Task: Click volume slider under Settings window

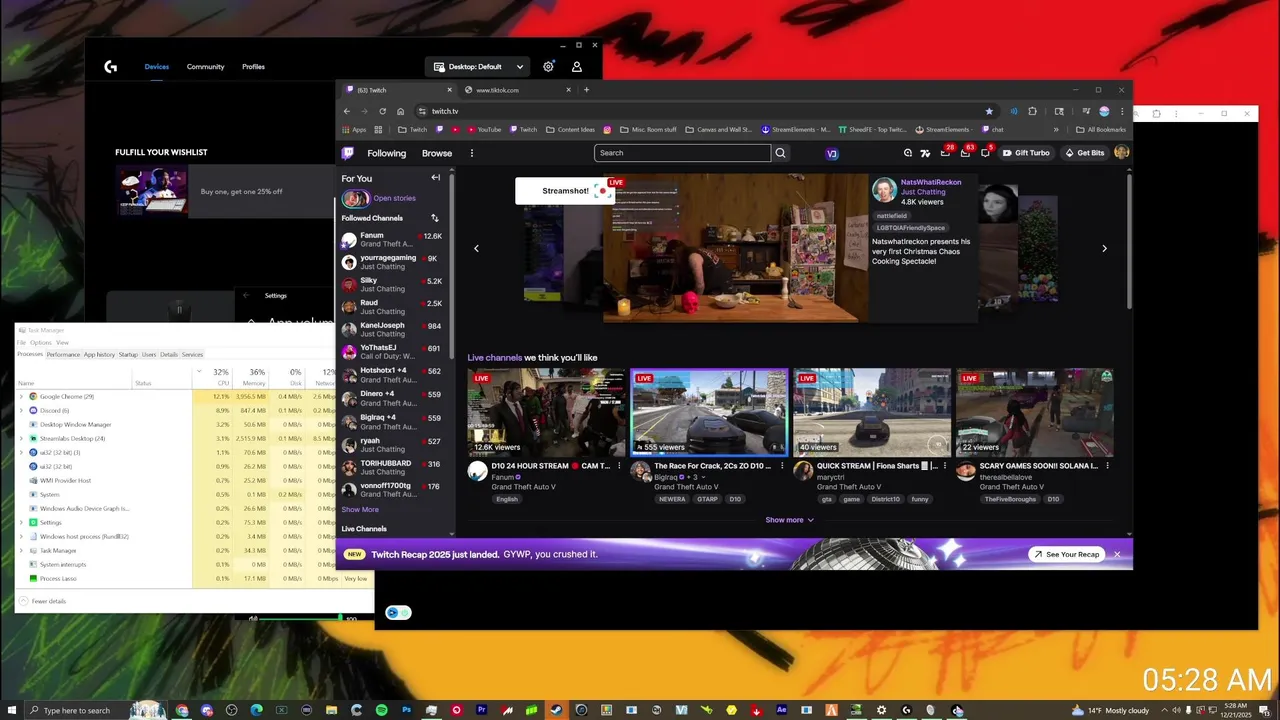Action: (x=300, y=619)
